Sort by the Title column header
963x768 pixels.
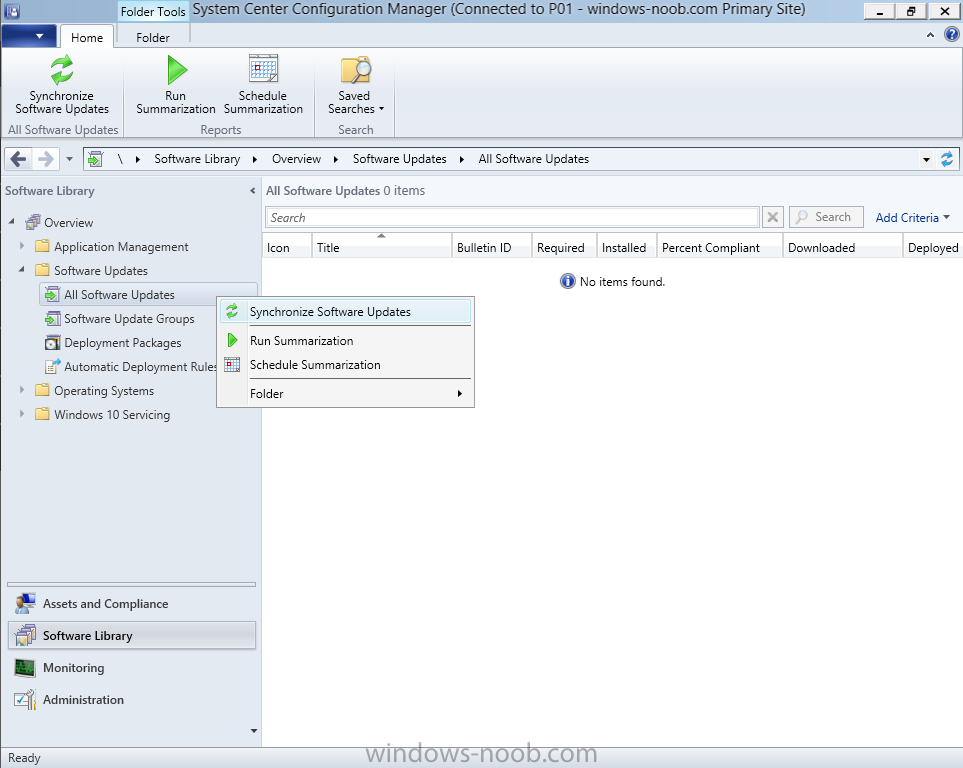pos(381,247)
